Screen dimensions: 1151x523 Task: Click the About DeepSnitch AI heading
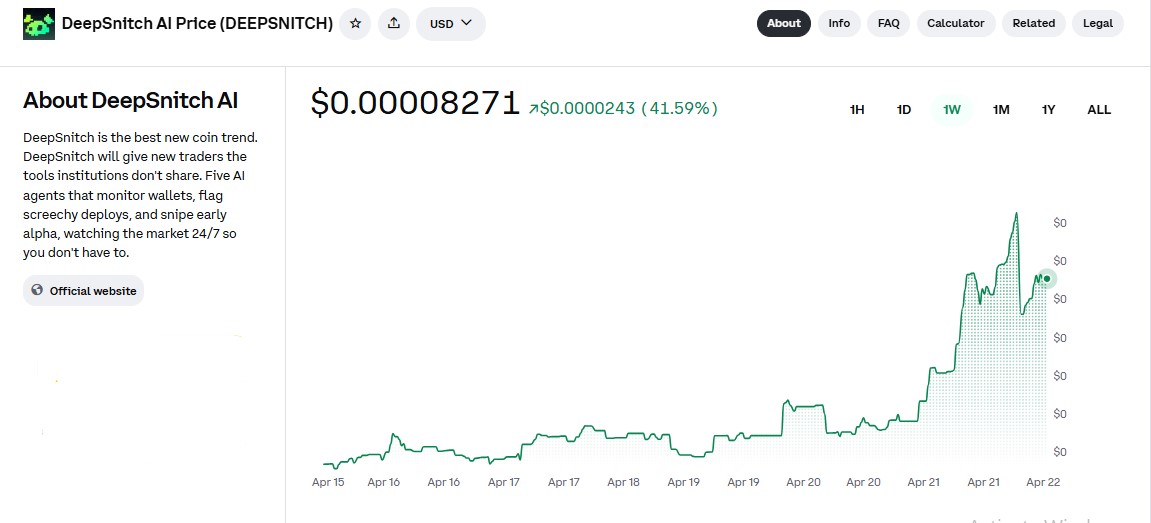131,101
